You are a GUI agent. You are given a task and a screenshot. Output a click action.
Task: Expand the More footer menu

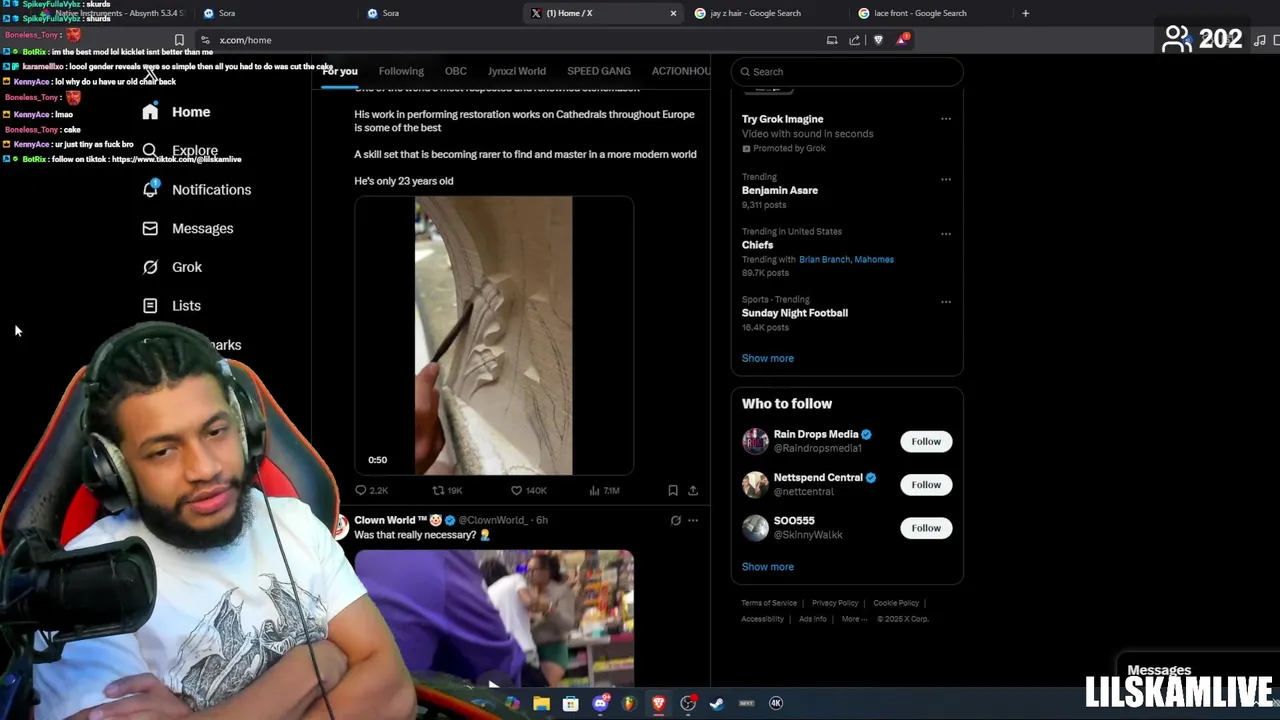click(854, 619)
